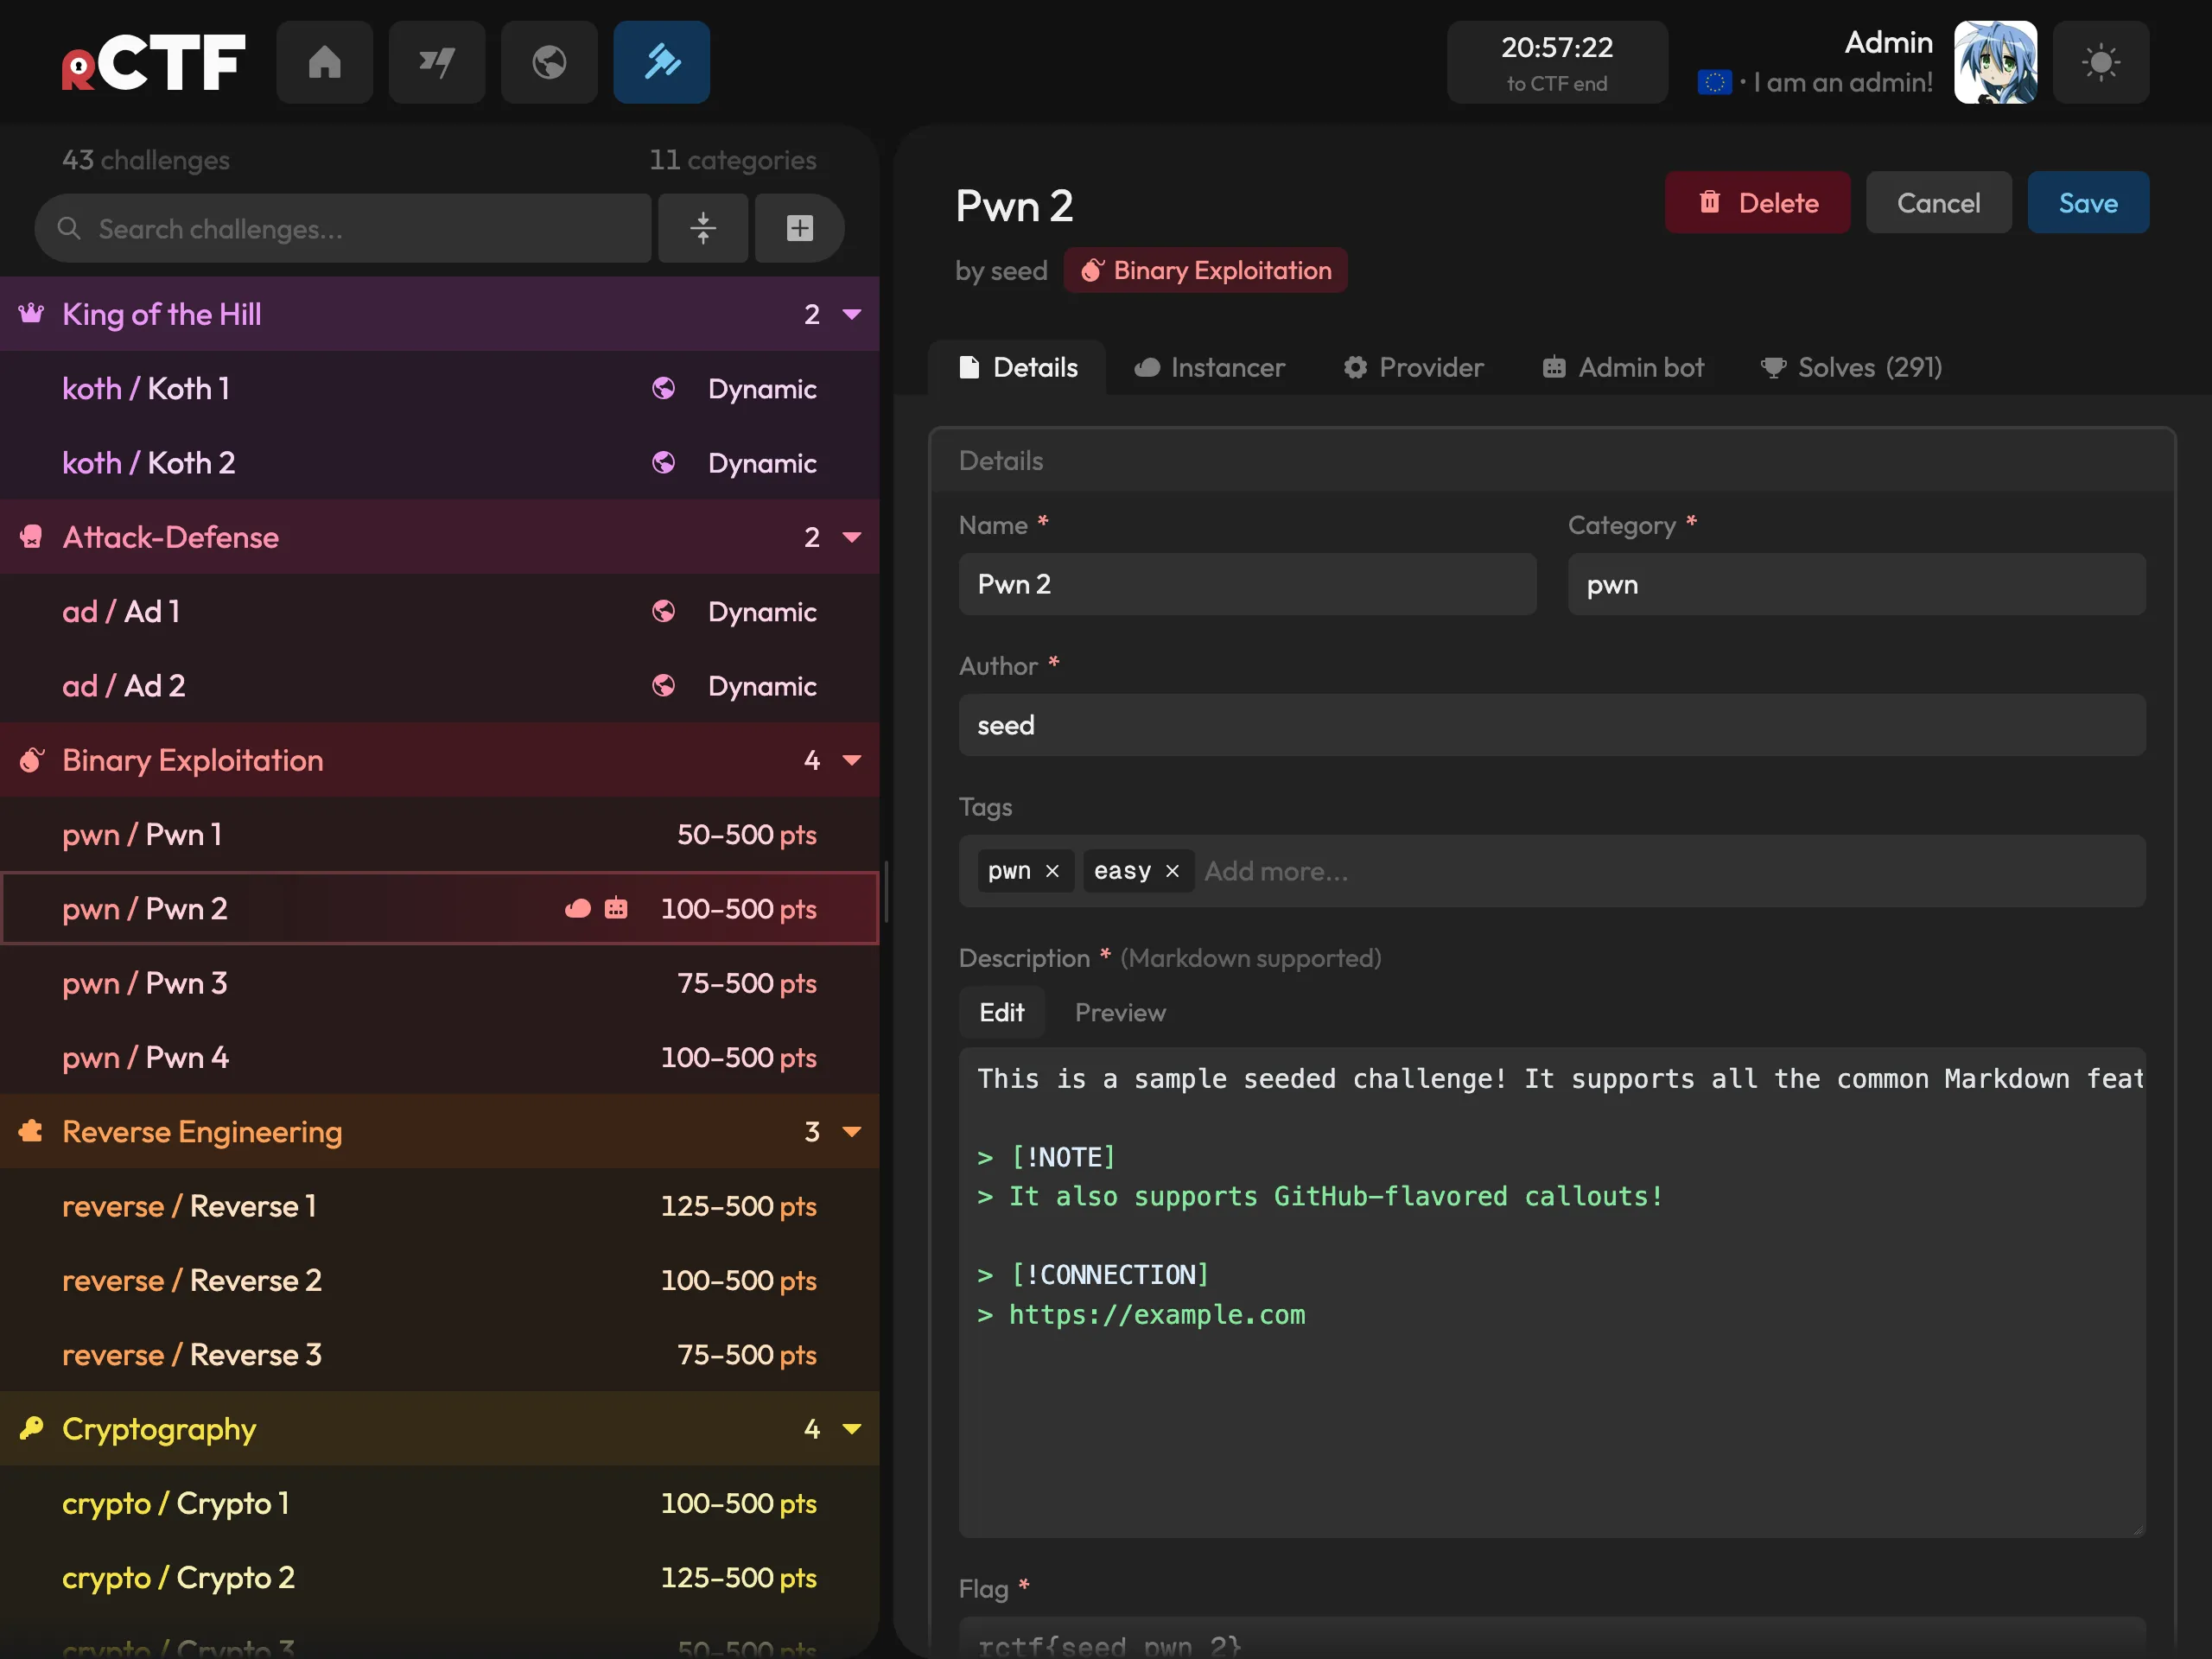Image resolution: width=2212 pixels, height=1659 pixels.
Task: Remove the pwn tag
Action: [1052, 871]
